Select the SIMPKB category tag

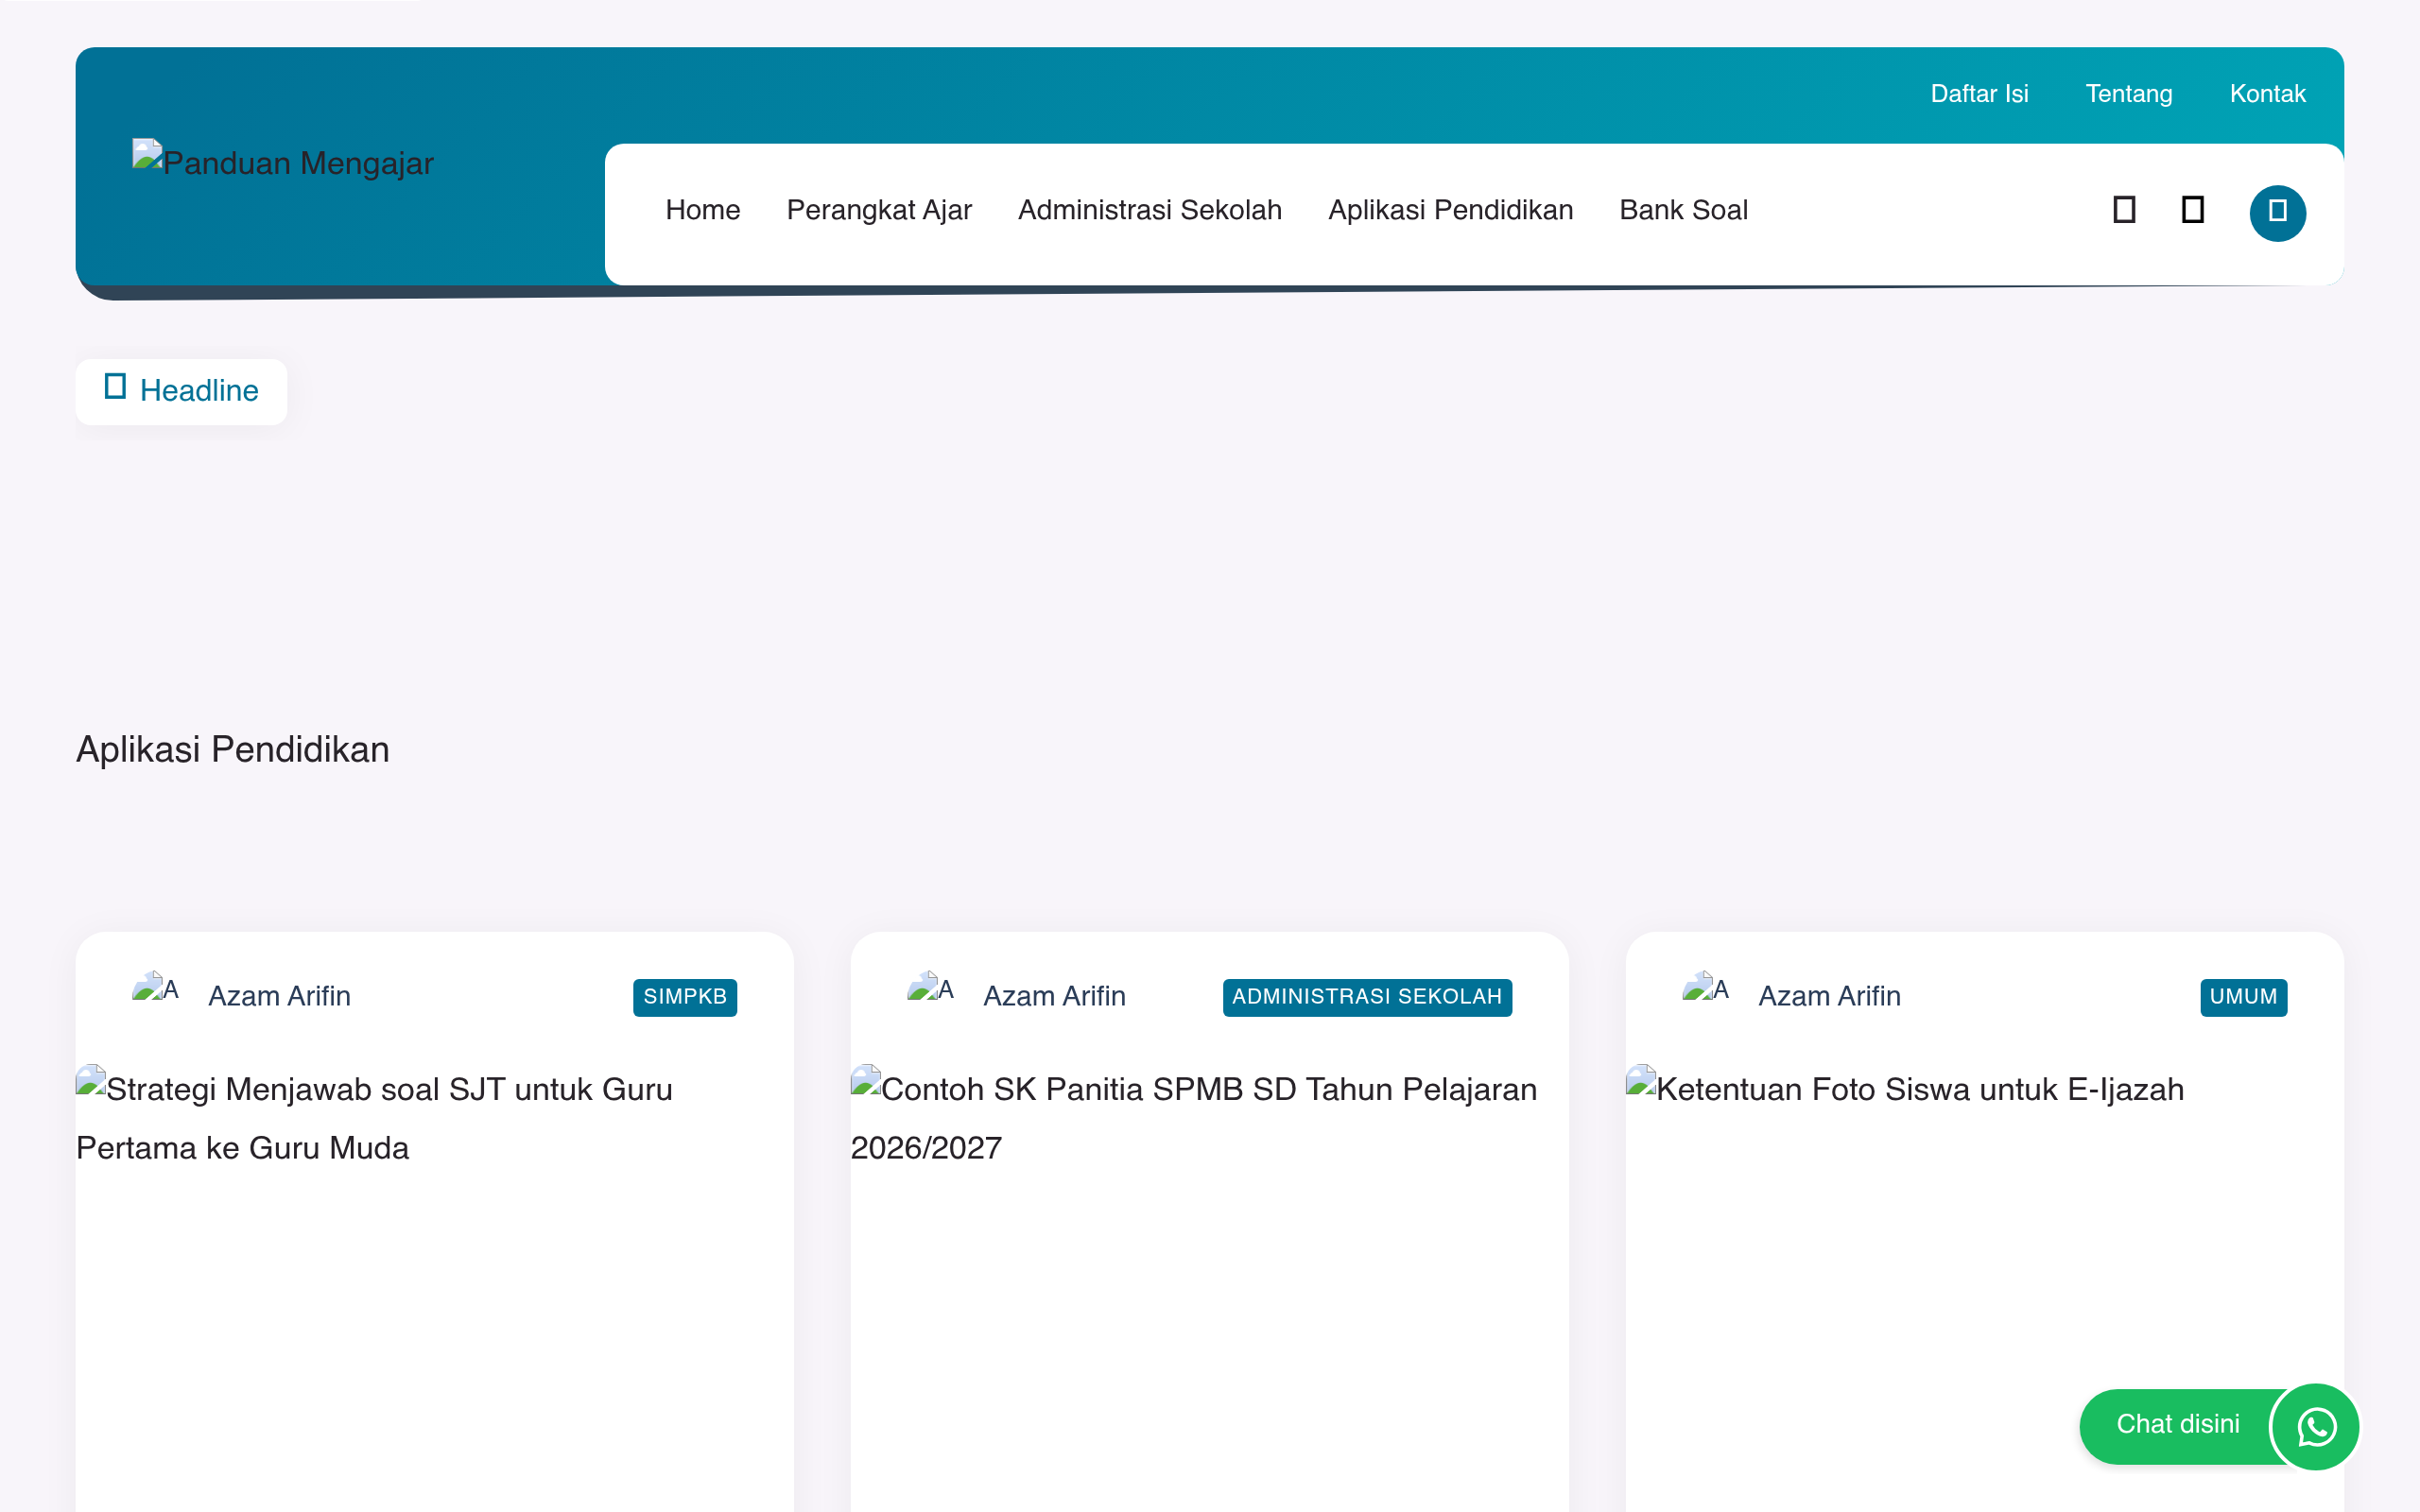tap(685, 997)
